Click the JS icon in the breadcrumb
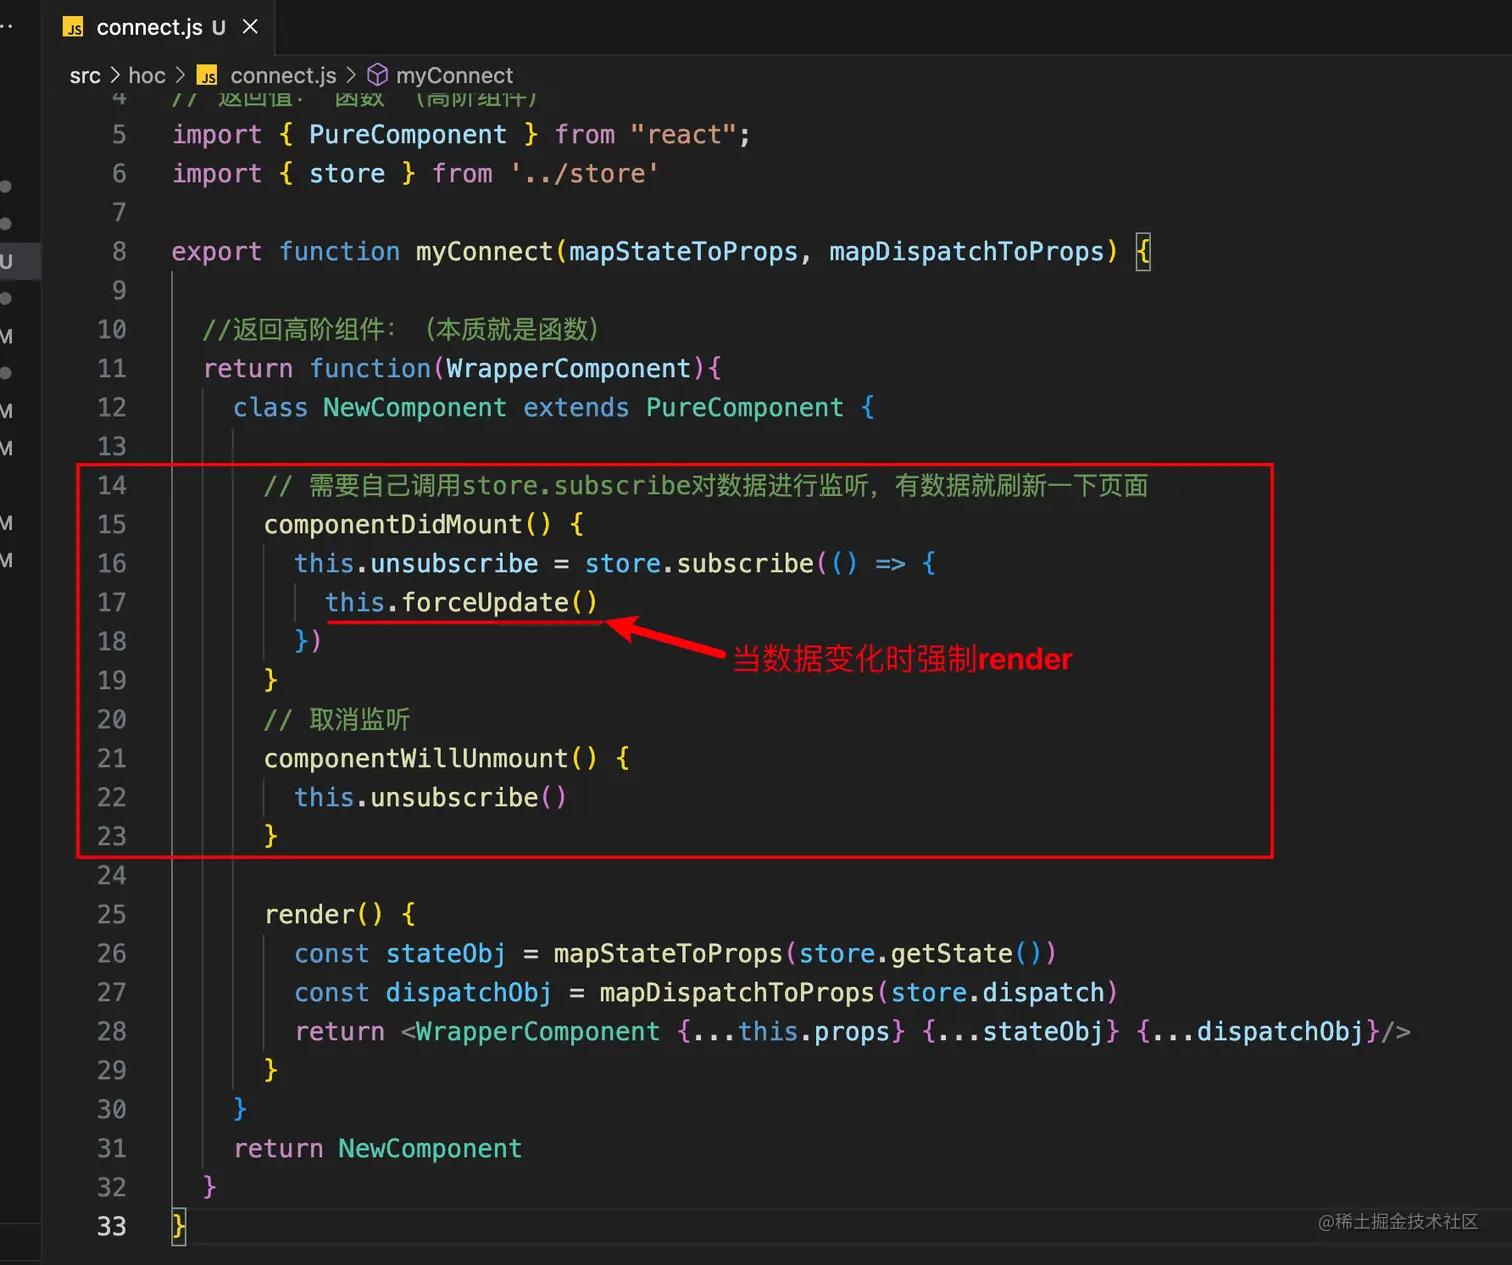 [207, 76]
